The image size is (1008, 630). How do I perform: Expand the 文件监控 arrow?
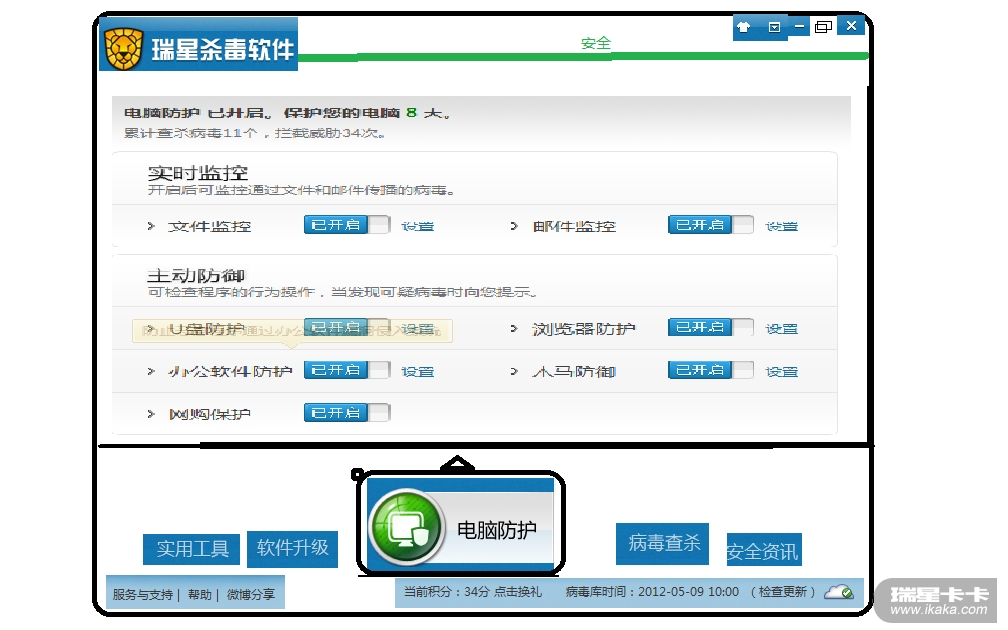[x=151, y=226]
